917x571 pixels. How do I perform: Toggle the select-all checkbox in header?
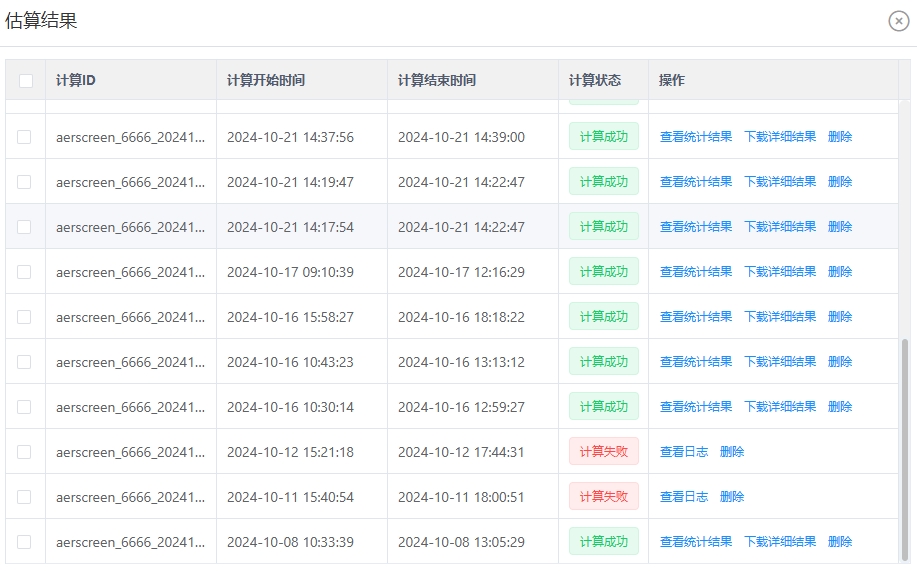click(x=26, y=81)
